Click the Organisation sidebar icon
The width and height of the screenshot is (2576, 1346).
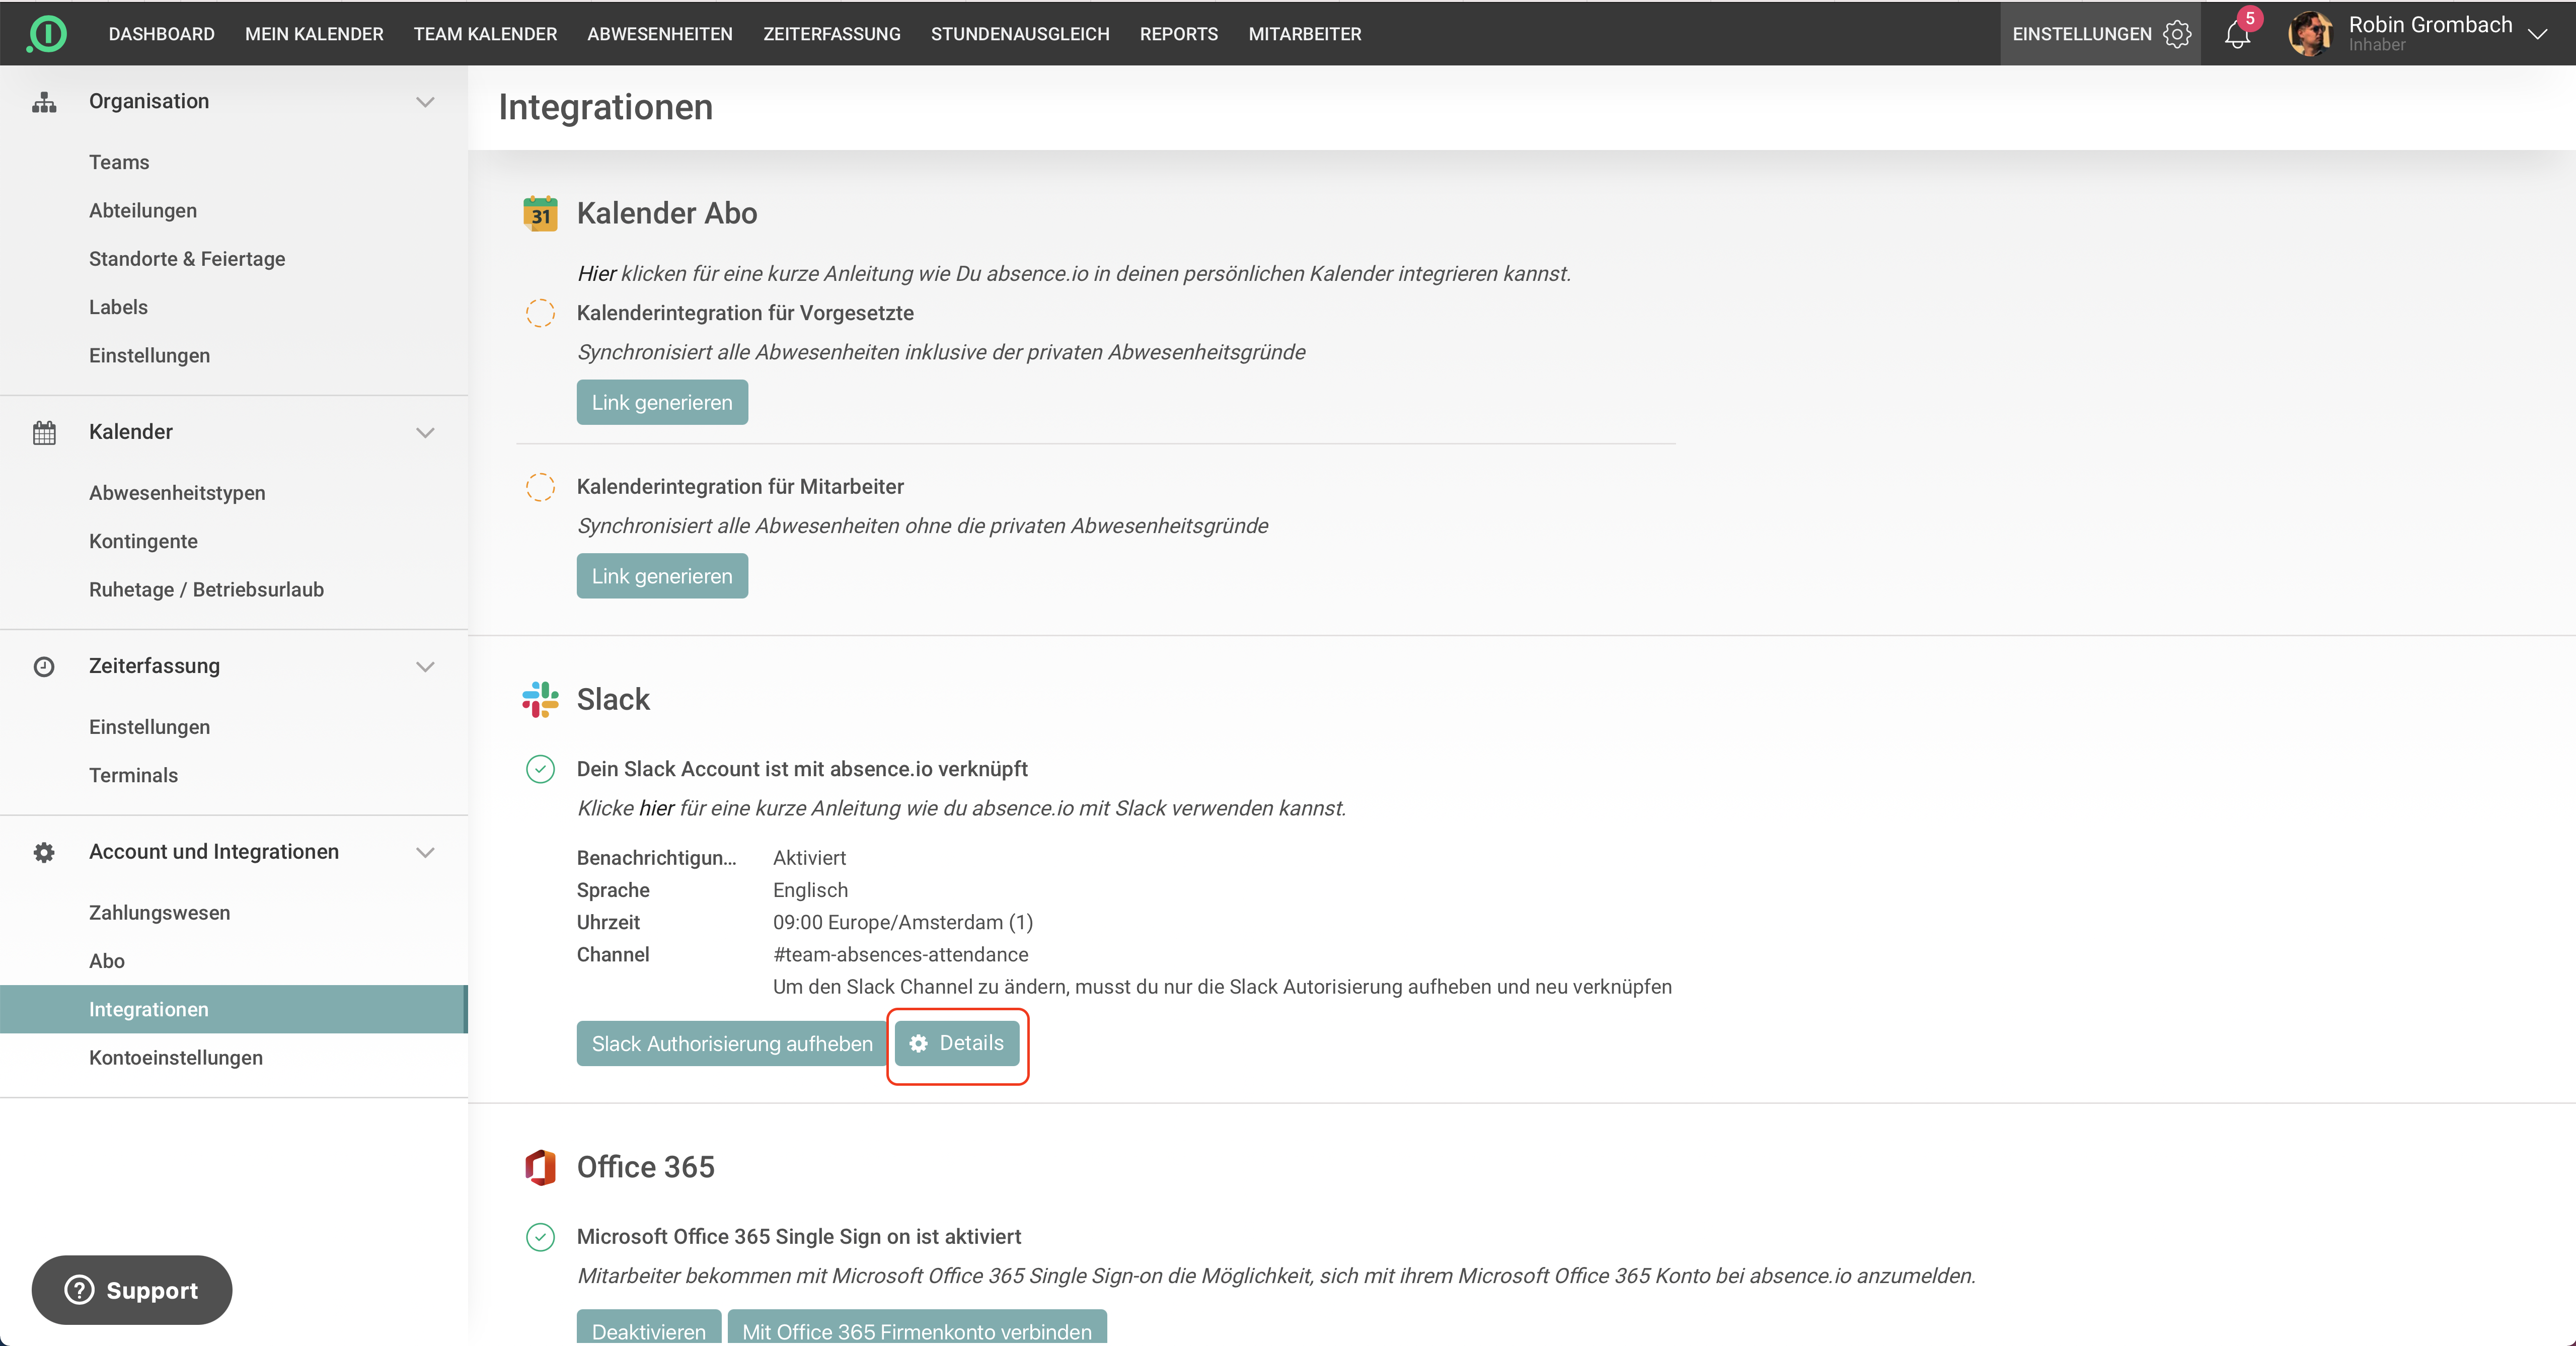pyautogui.click(x=44, y=102)
